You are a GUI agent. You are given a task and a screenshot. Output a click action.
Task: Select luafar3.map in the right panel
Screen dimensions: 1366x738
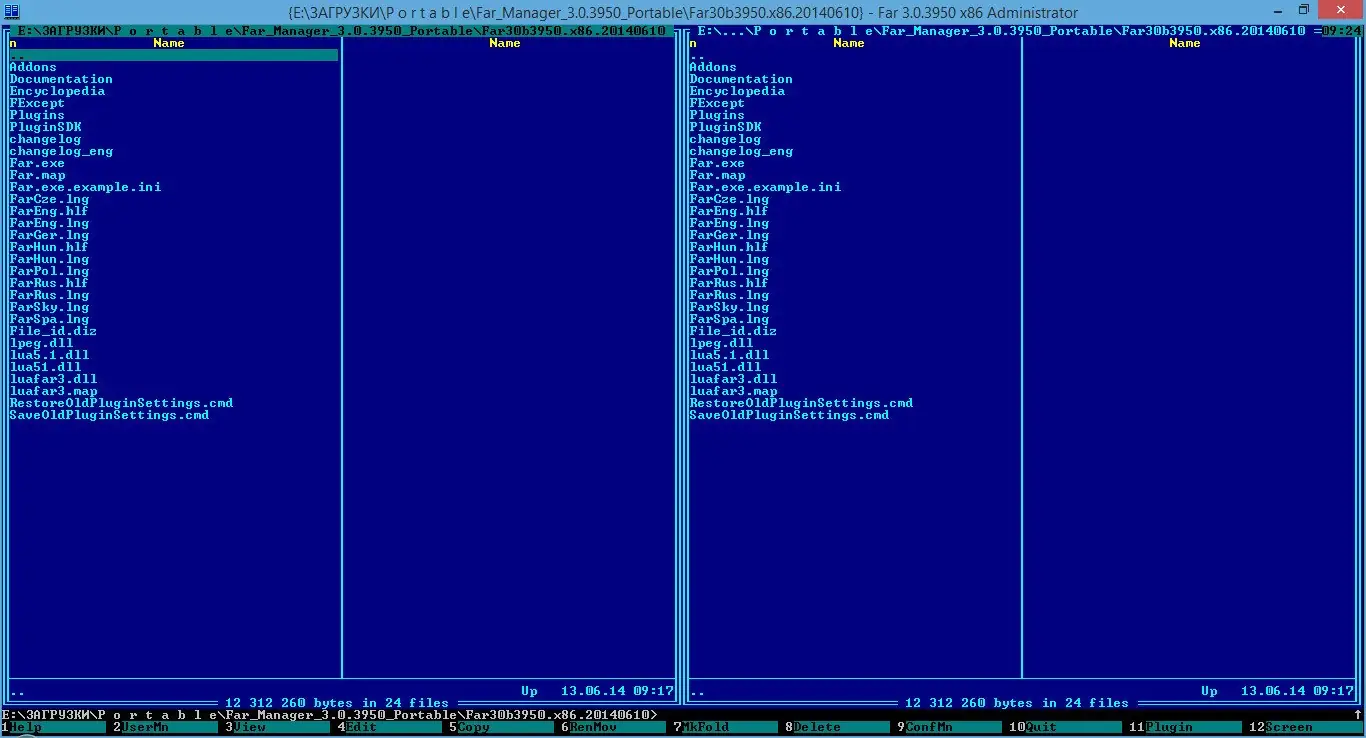[x=733, y=391]
